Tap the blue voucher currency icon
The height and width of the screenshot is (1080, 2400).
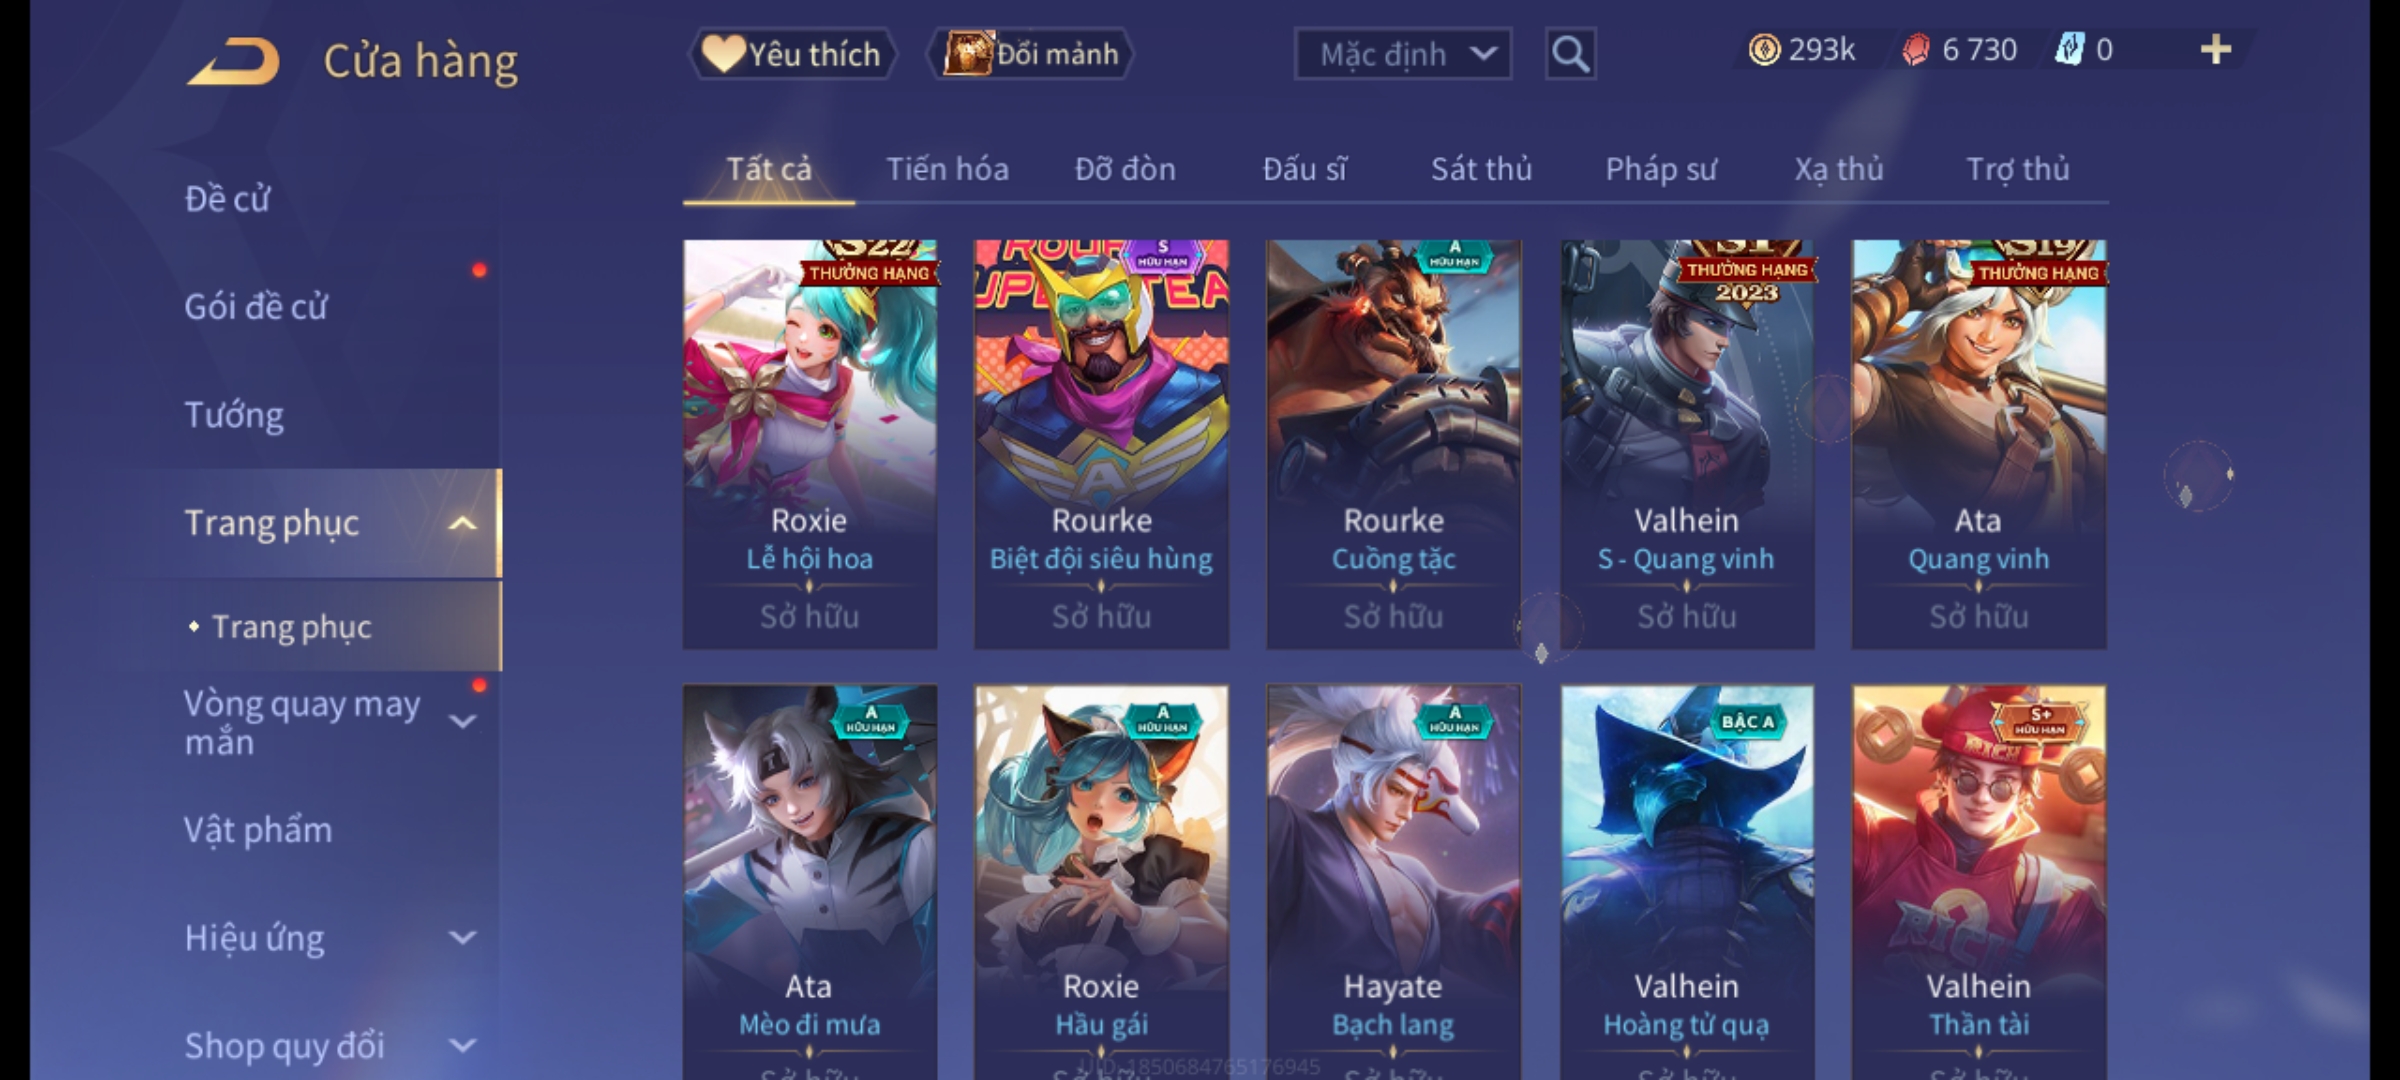pos(2069,50)
